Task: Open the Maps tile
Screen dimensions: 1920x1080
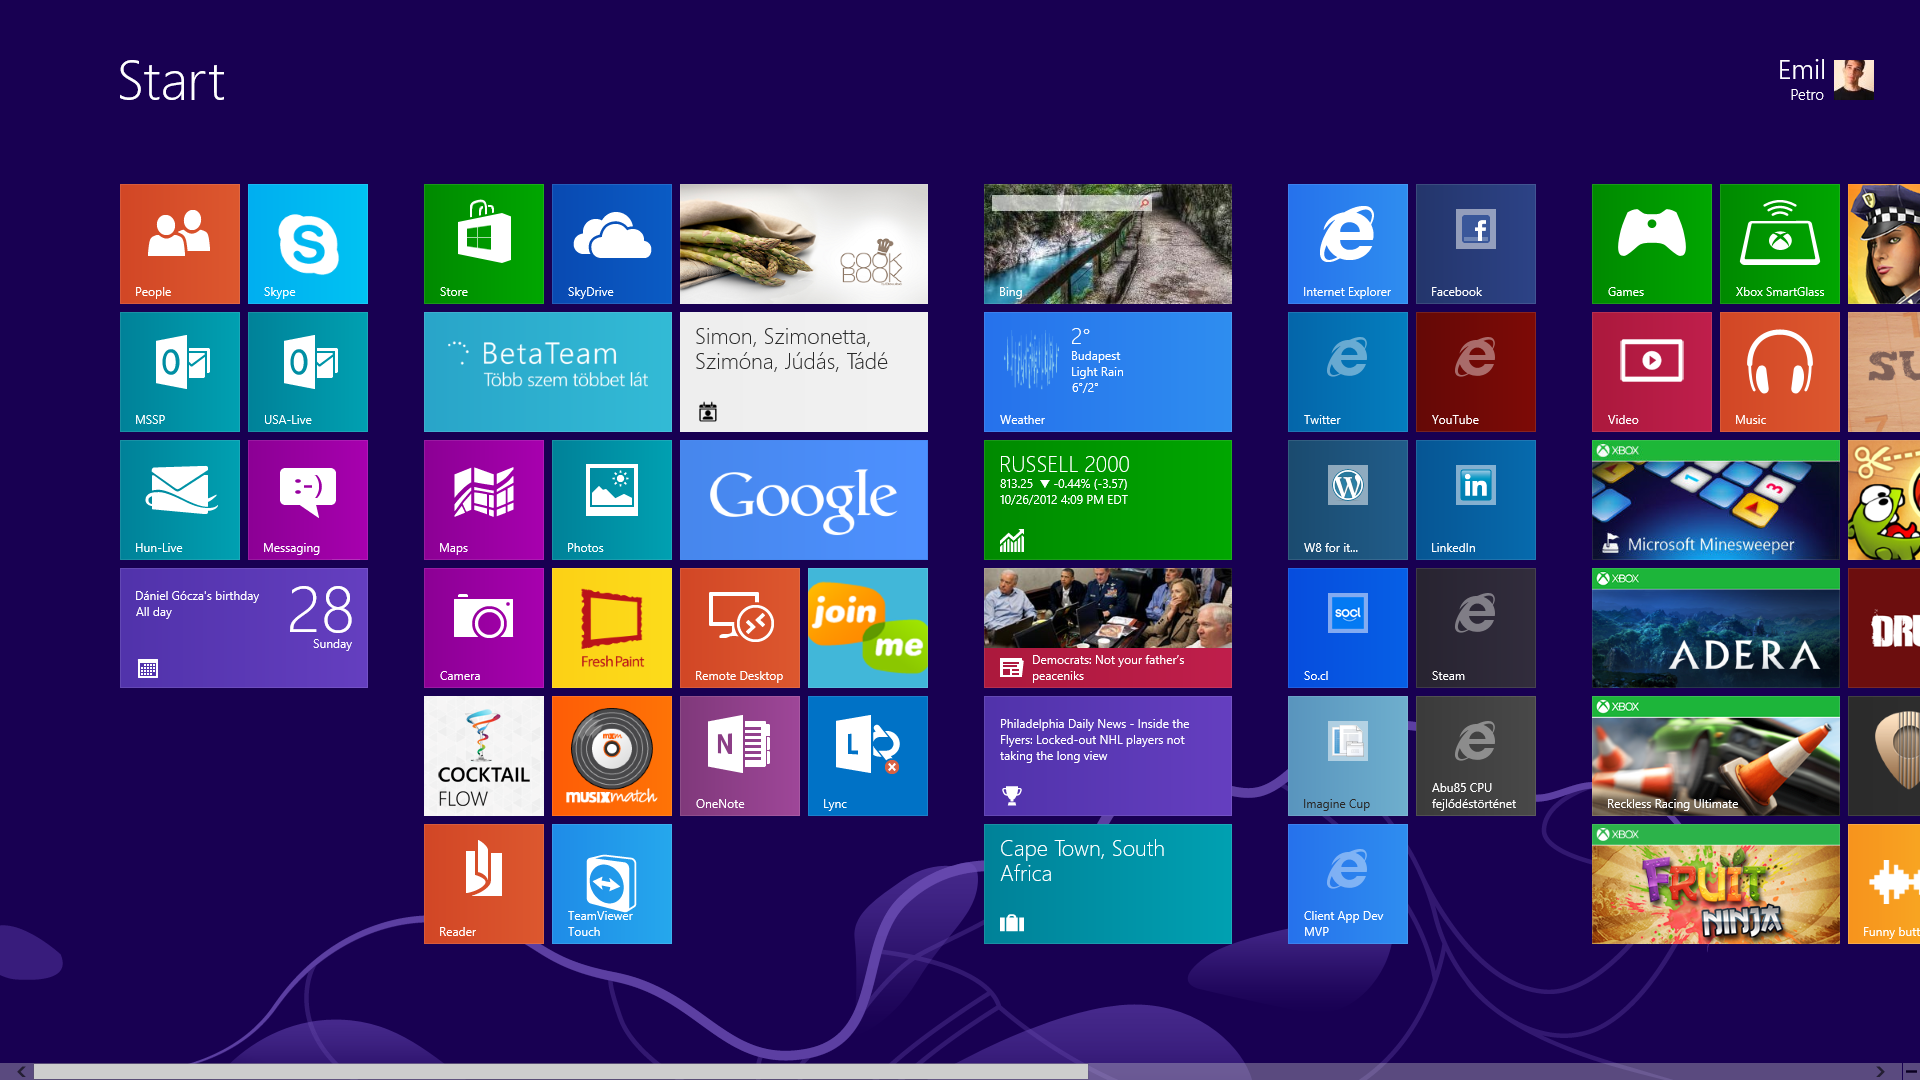Action: pos(484,500)
